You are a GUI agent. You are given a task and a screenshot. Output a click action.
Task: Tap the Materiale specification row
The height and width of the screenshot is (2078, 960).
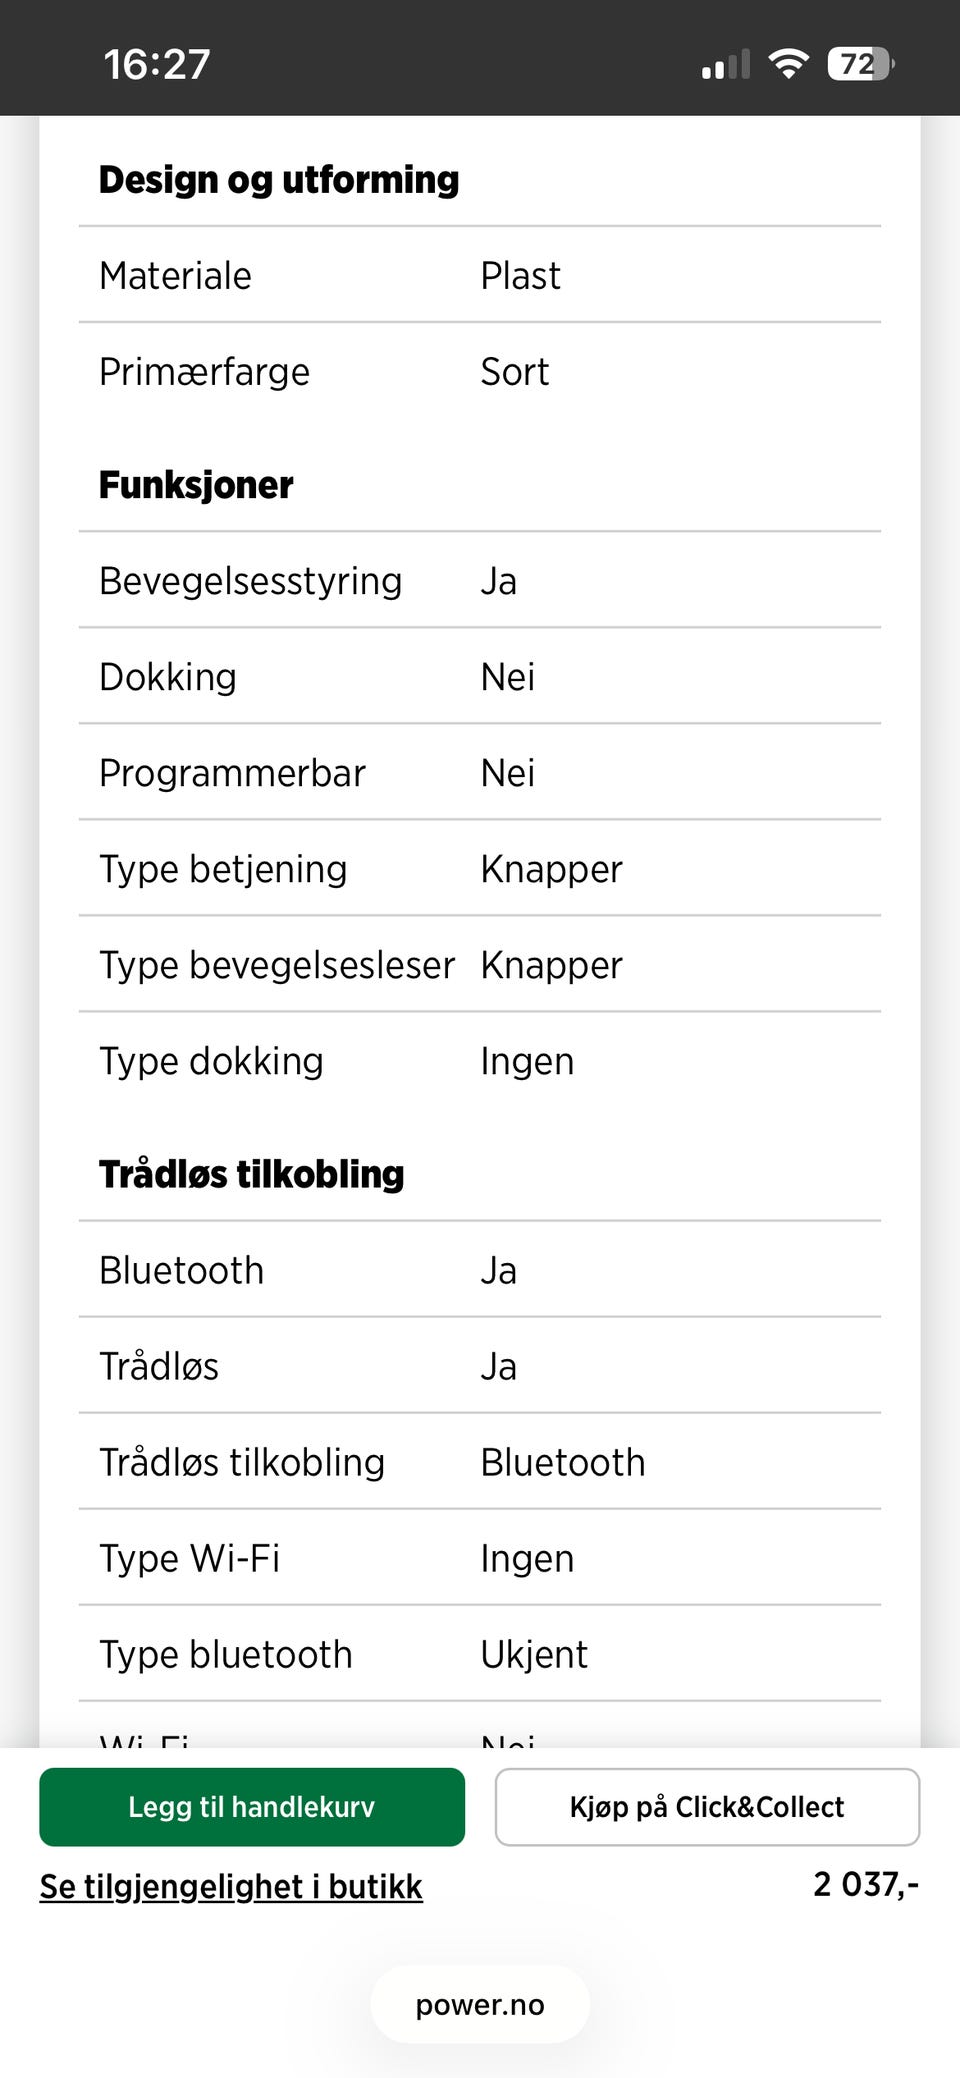point(480,275)
